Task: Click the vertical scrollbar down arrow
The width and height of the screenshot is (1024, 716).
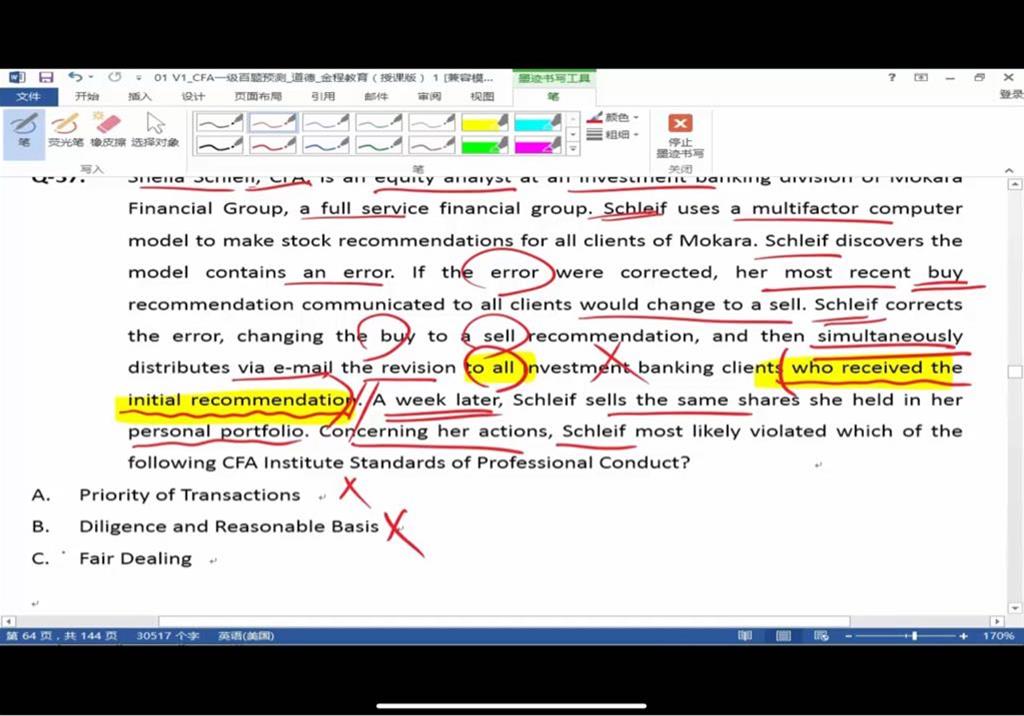Action: pos(1015,608)
